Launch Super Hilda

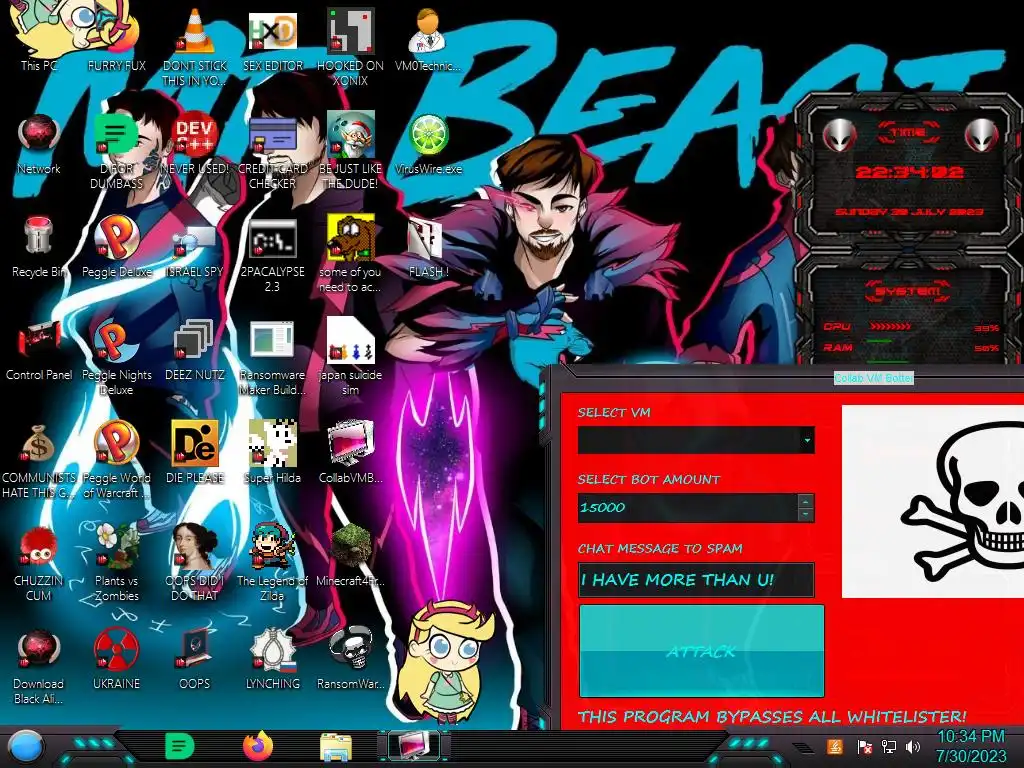pyautogui.click(x=272, y=452)
